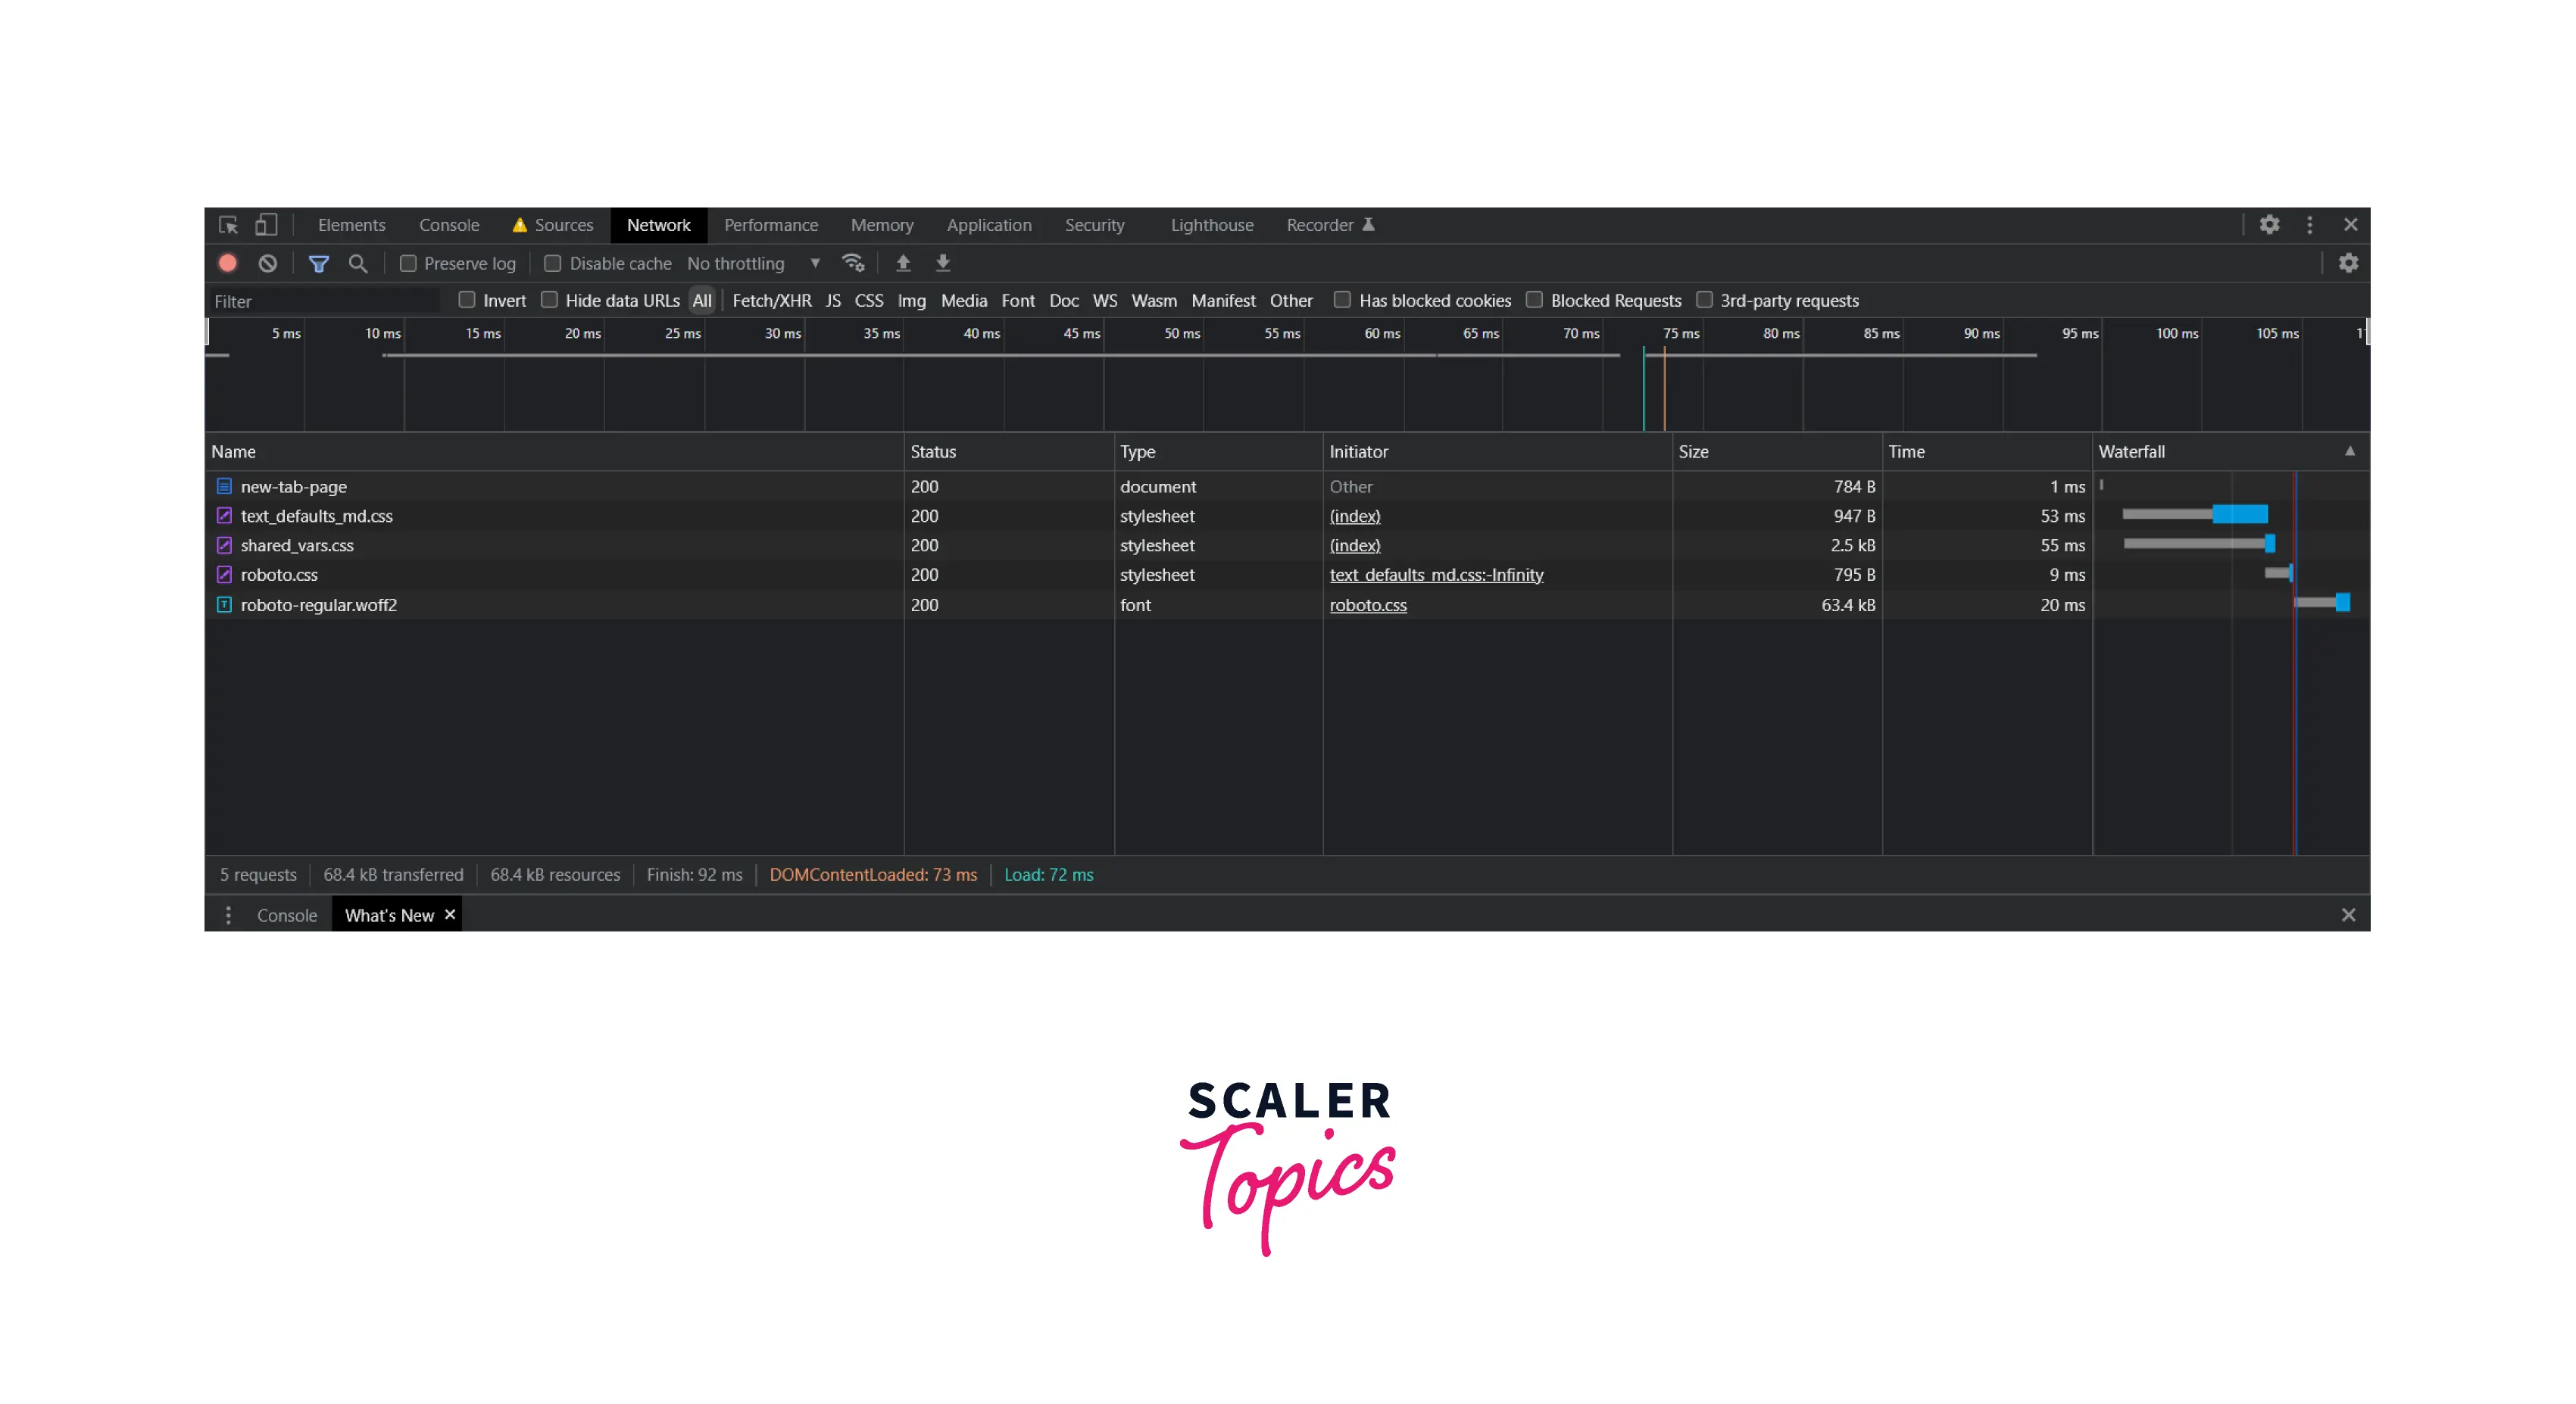Open text_defaults_md.css:-Infinity initiator link
2576x1404 pixels.
[x=1436, y=575]
